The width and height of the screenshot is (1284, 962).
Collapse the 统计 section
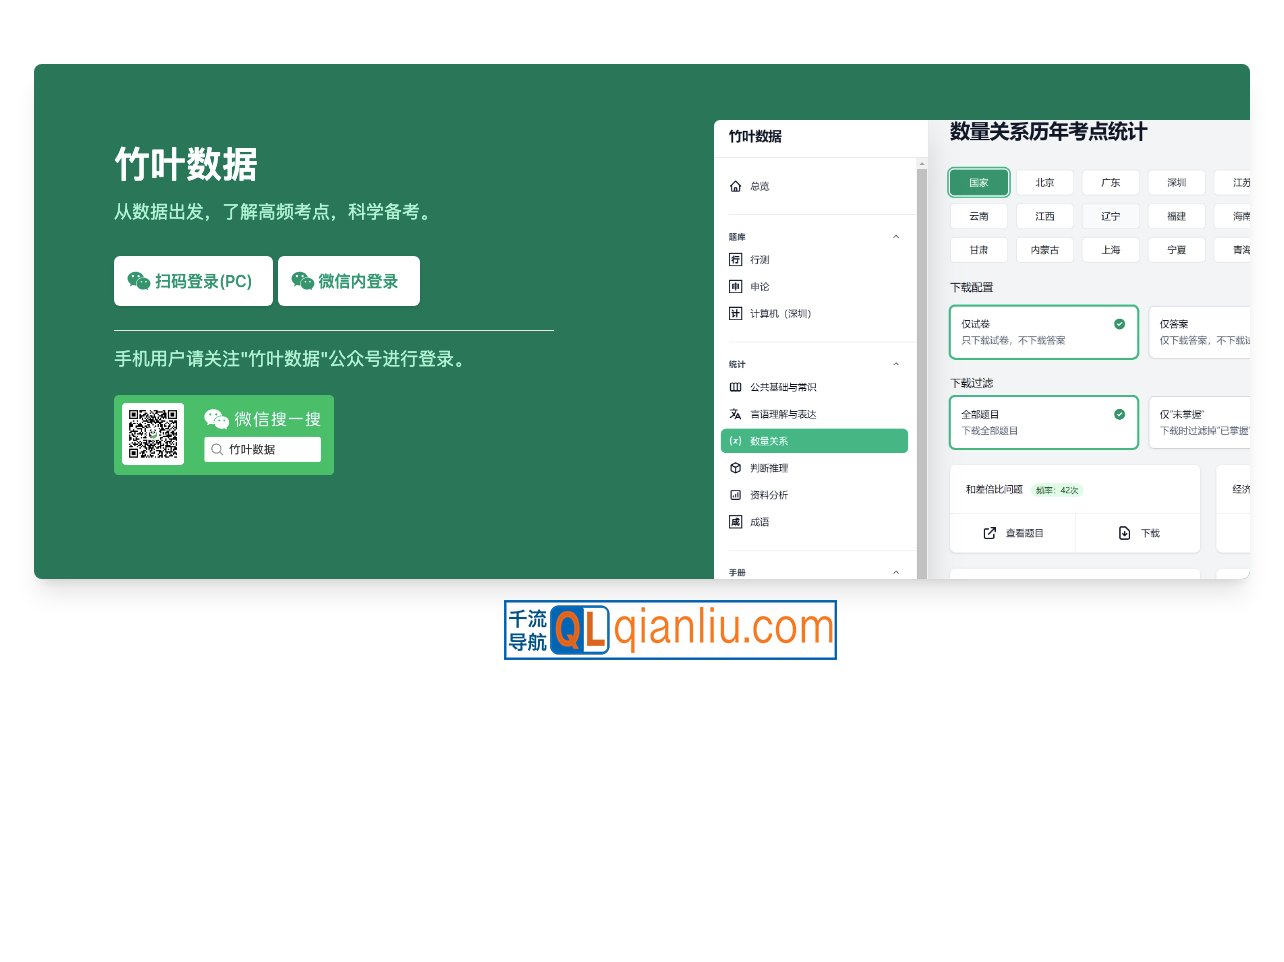(896, 363)
